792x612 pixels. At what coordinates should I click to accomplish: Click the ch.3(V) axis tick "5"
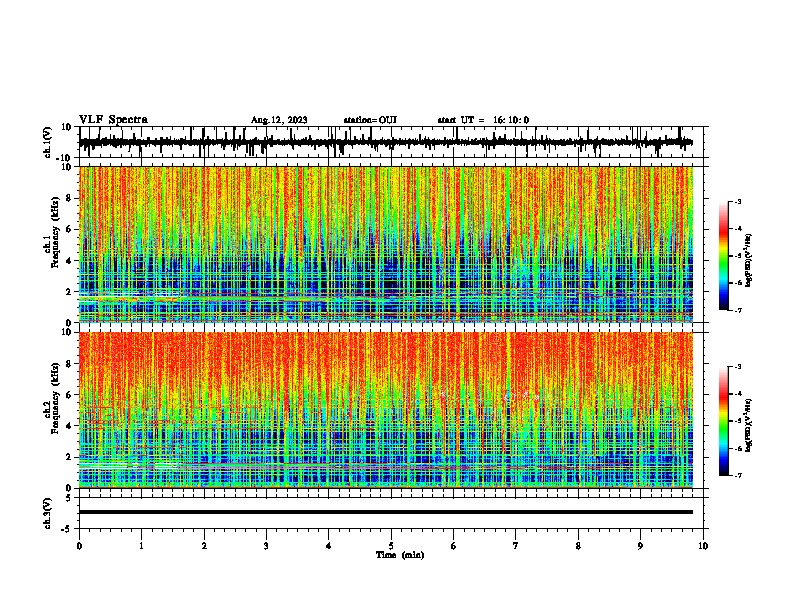click(x=70, y=498)
